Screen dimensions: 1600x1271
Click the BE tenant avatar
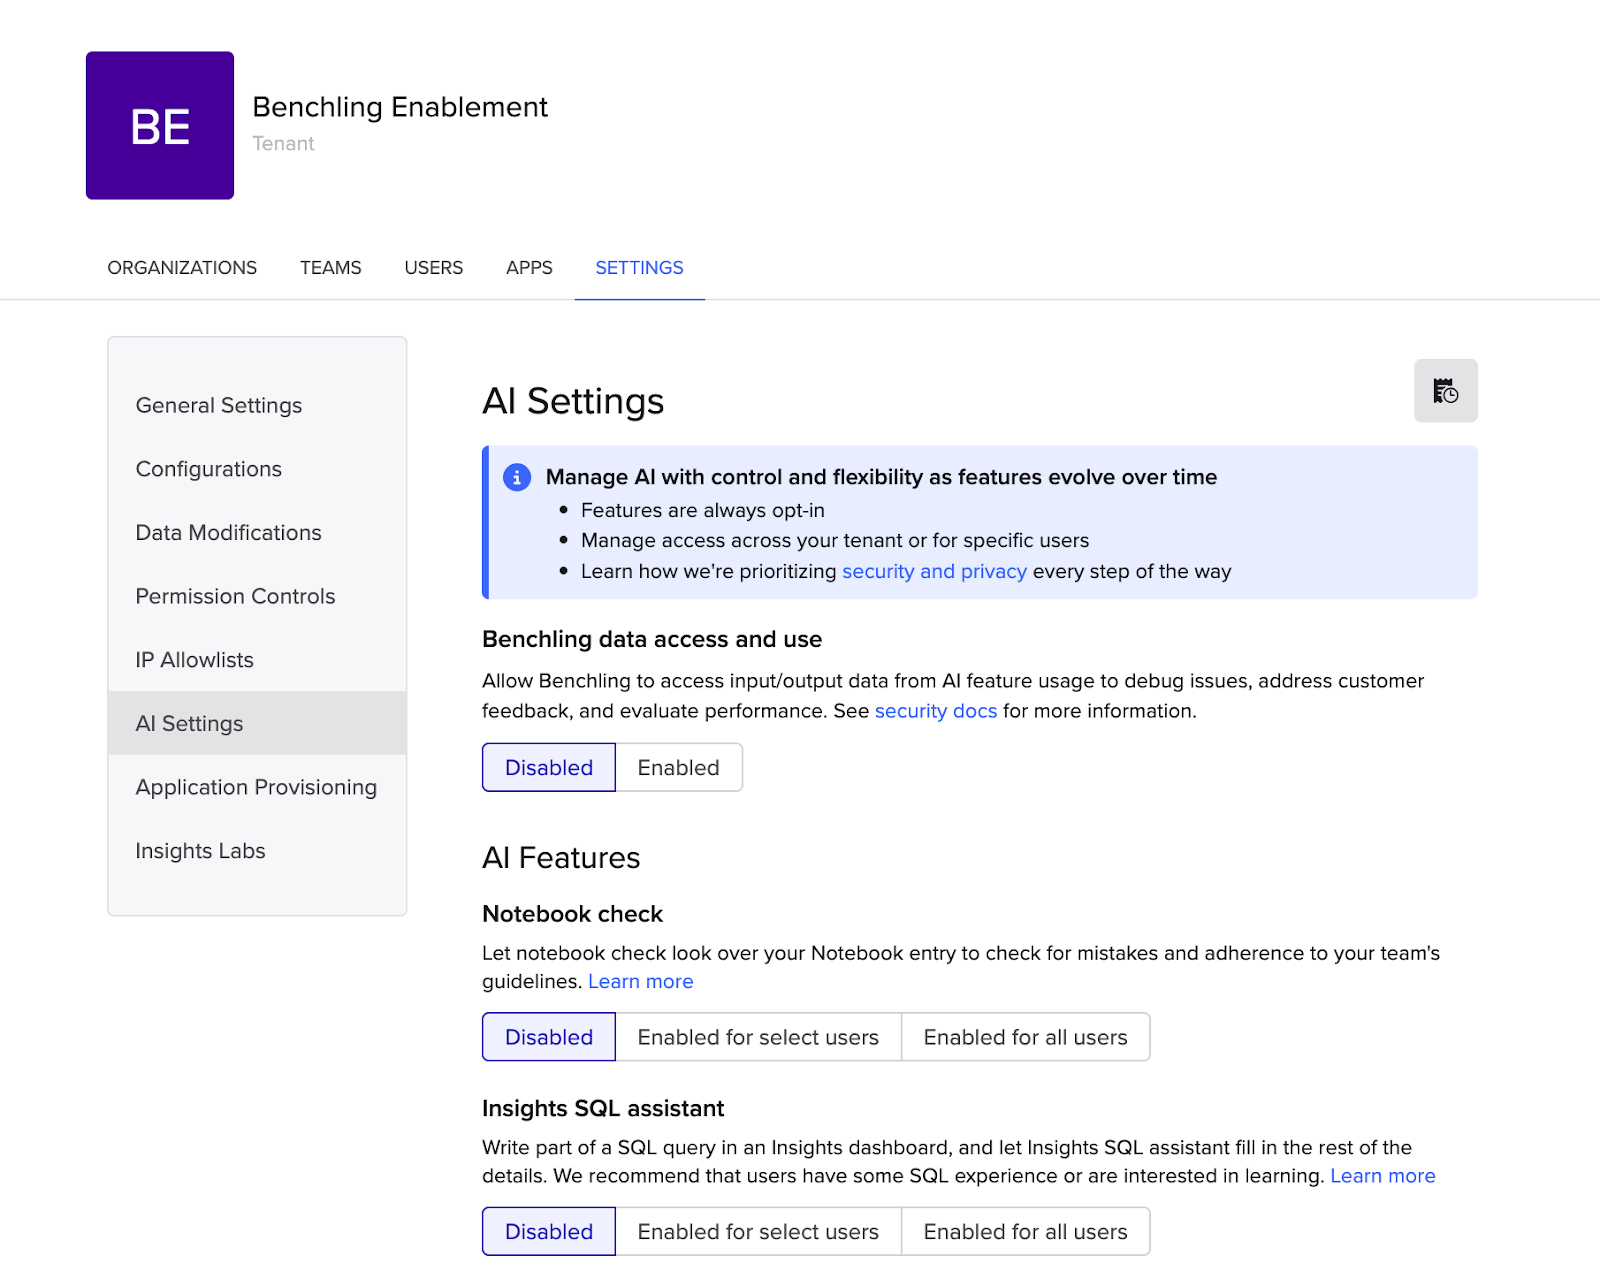click(159, 125)
